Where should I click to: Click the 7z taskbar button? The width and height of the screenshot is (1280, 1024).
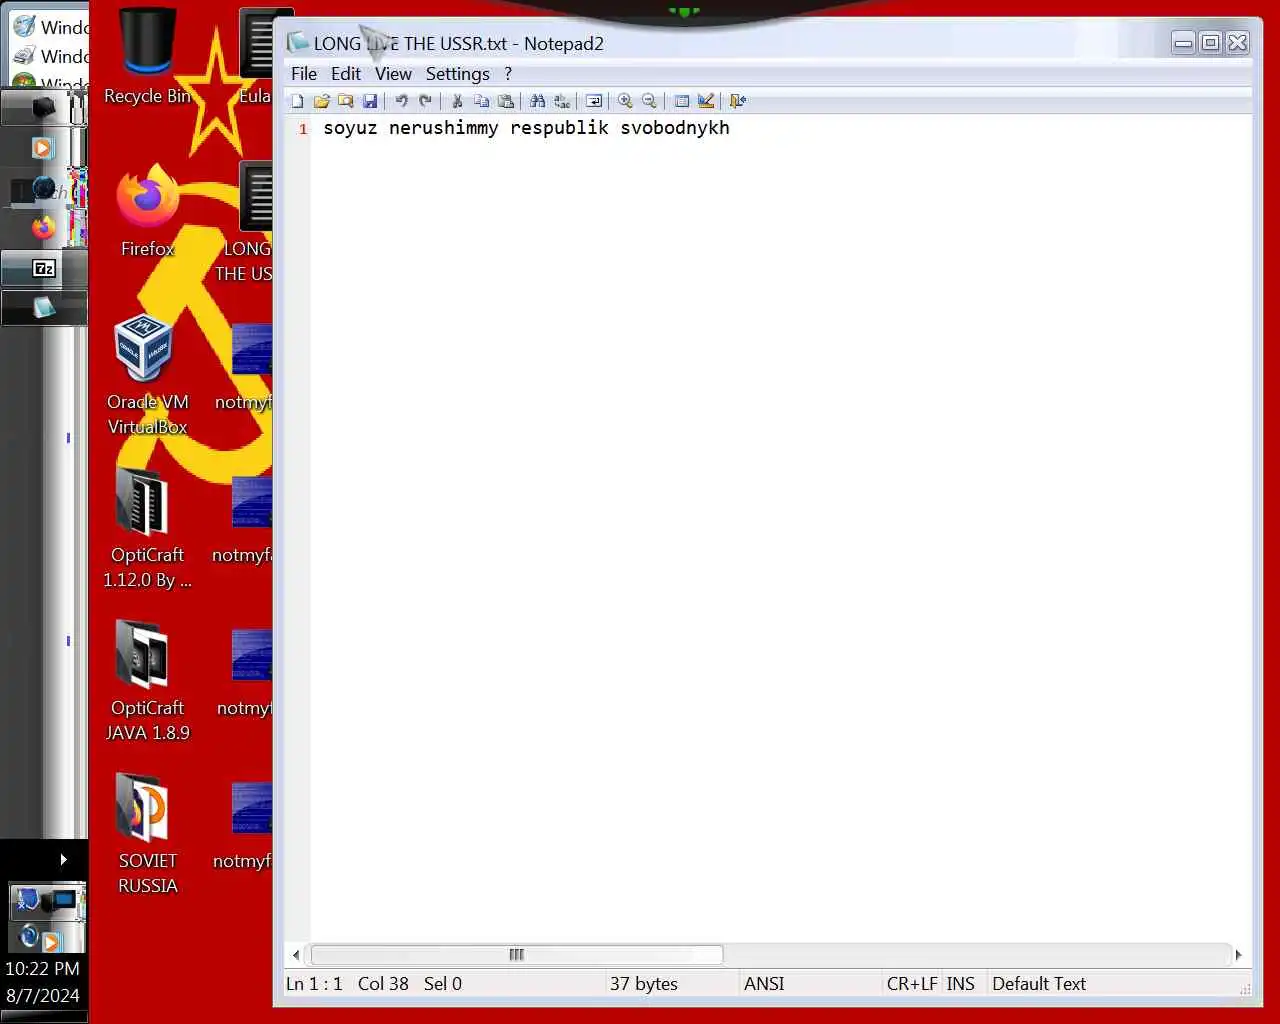tap(44, 268)
